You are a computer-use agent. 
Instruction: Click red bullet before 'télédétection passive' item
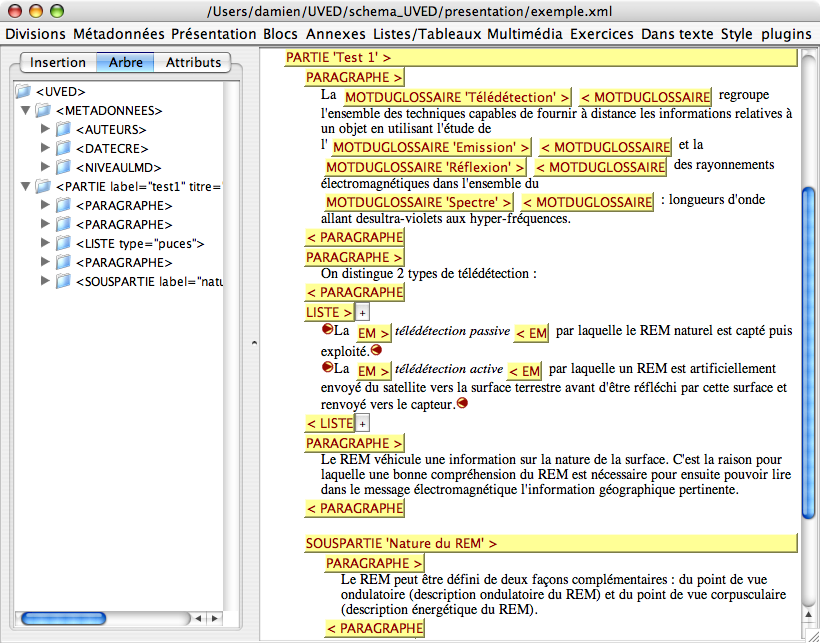(x=327, y=329)
